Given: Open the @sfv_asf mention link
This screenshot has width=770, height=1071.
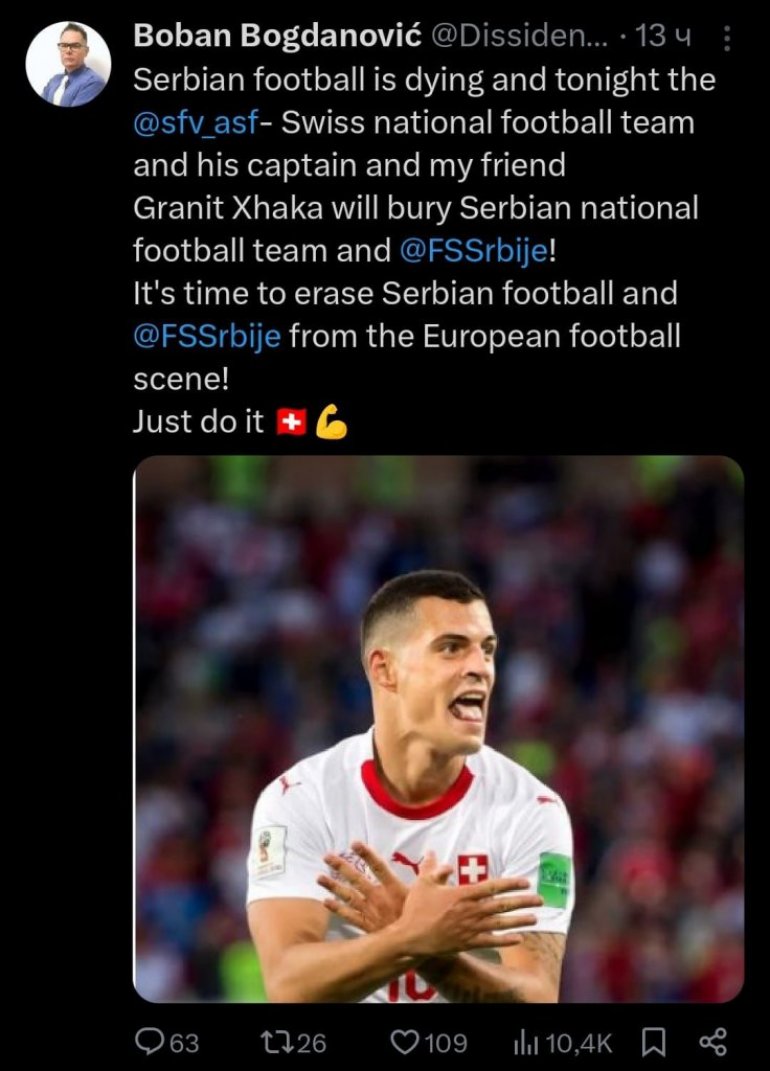Looking at the screenshot, I should [195, 123].
